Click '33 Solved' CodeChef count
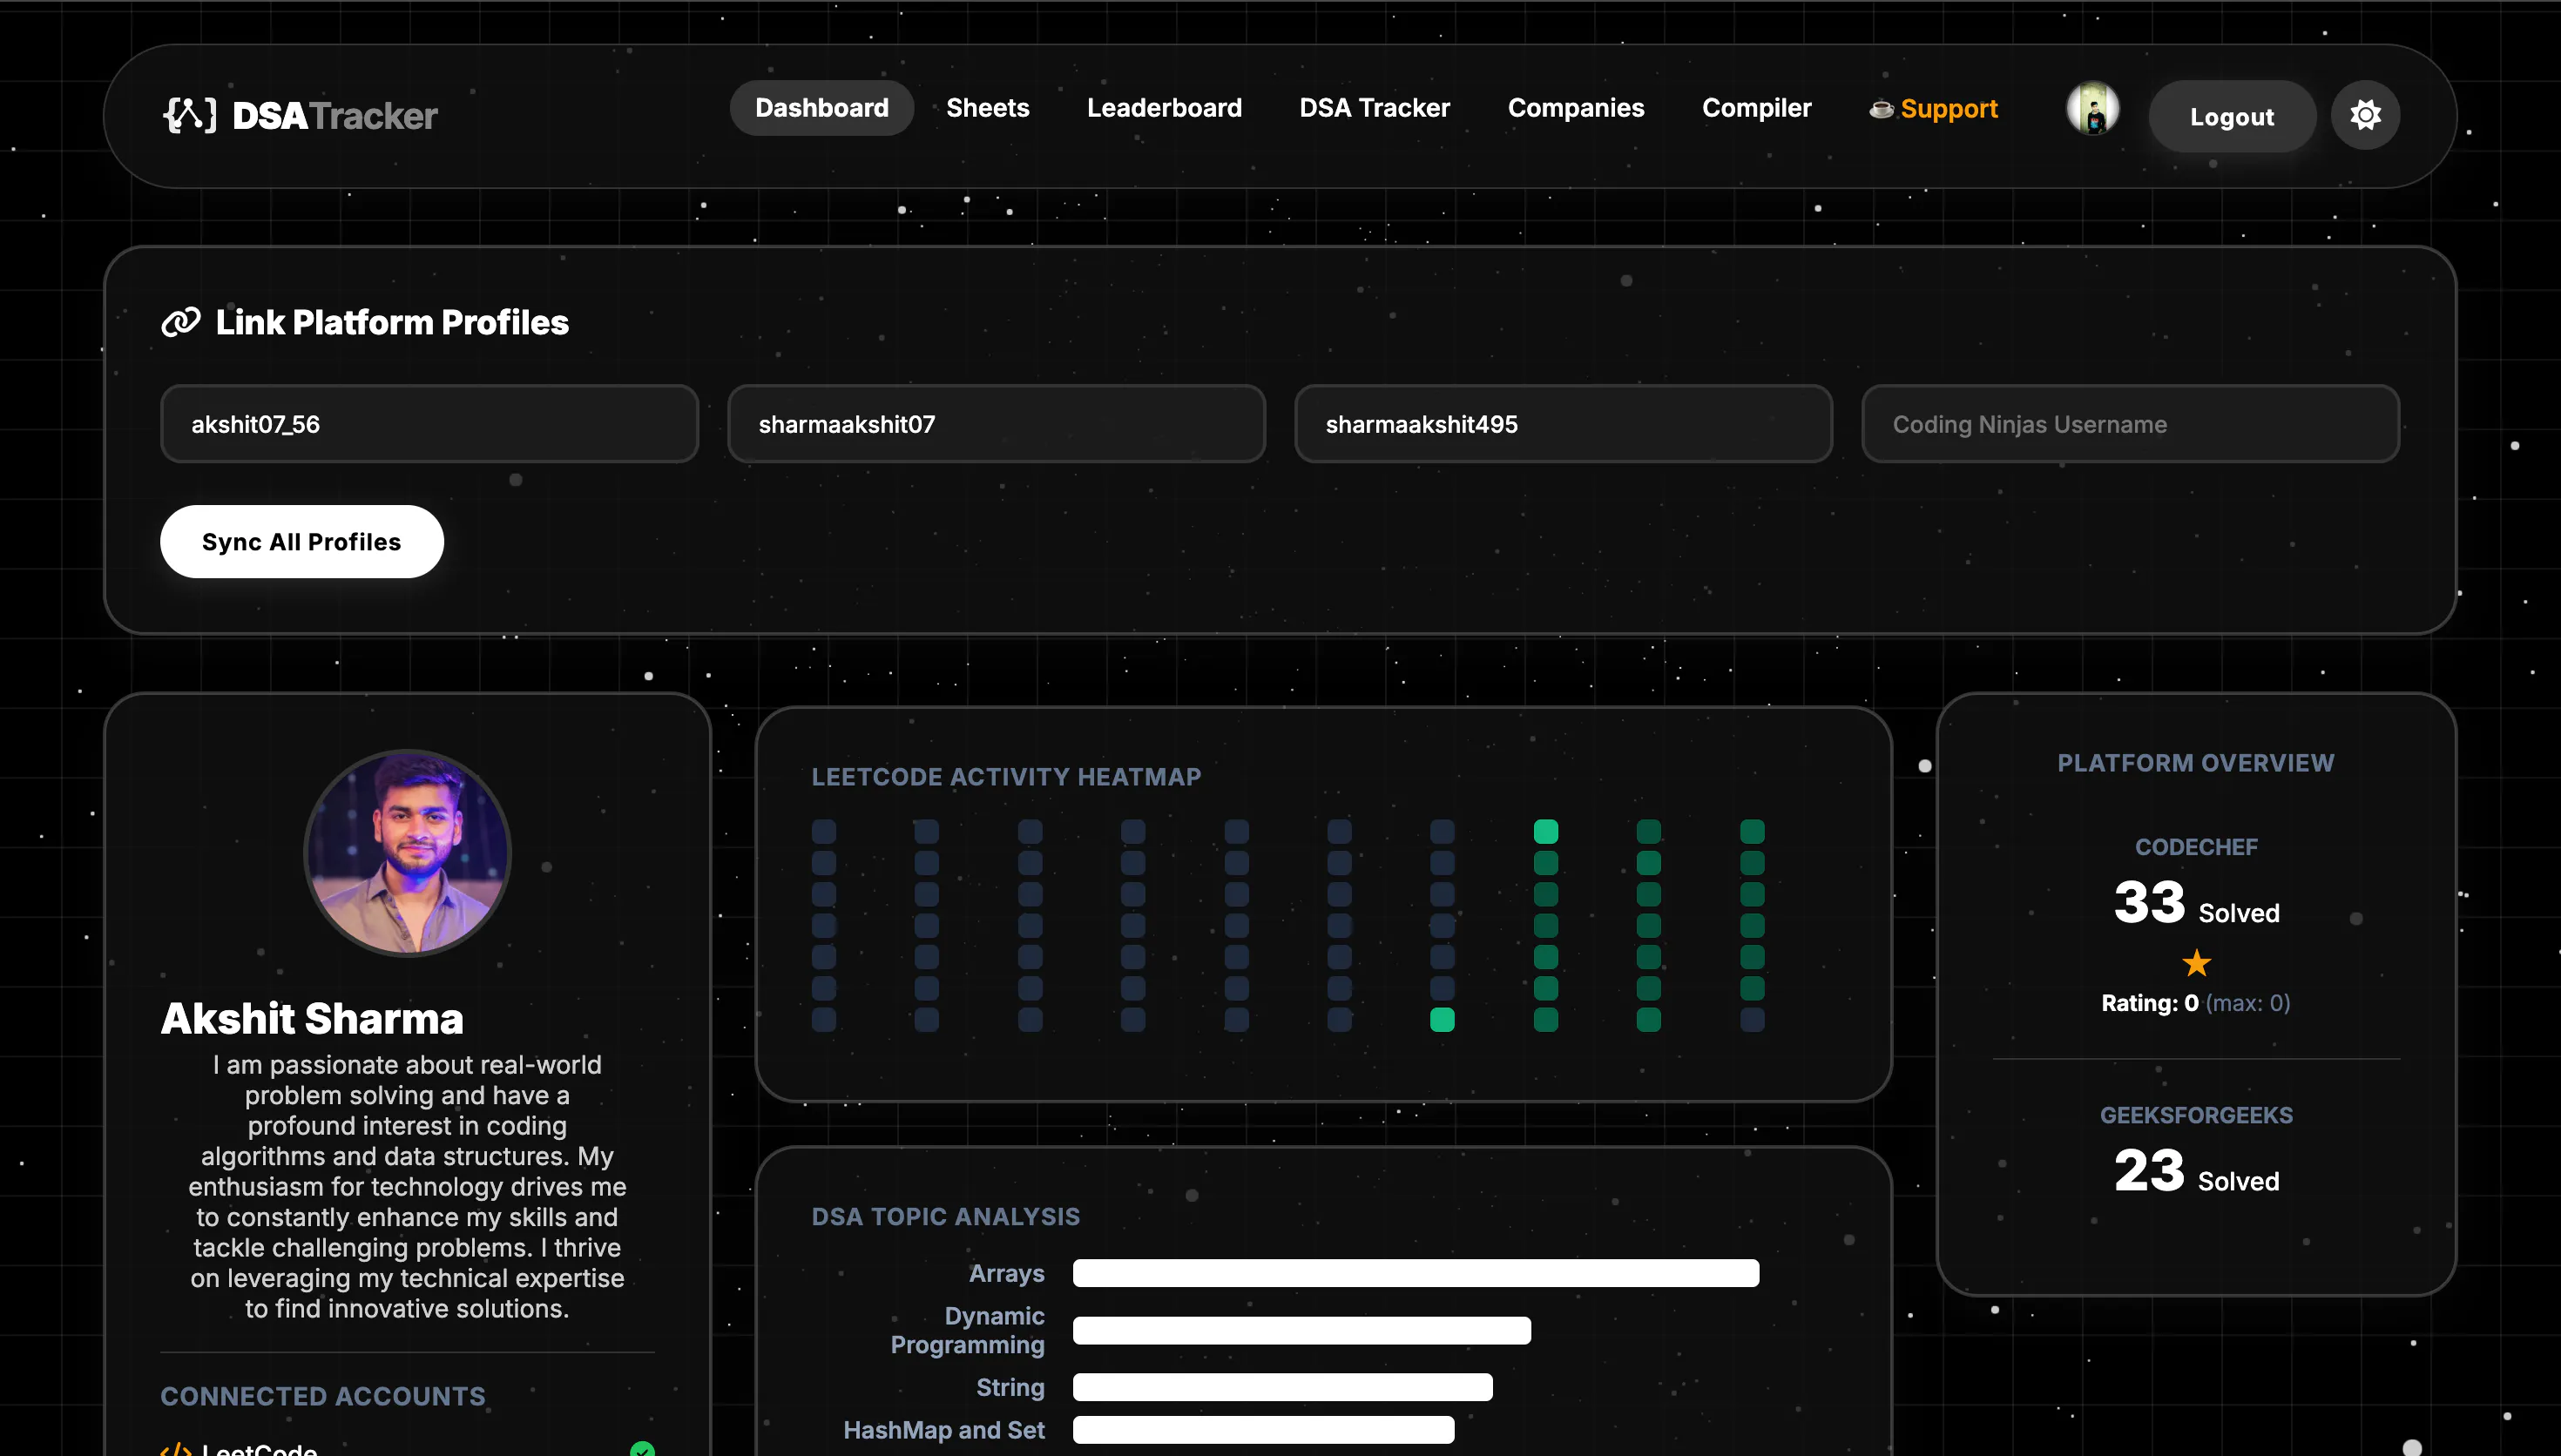The image size is (2561, 1456). click(x=2196, y=903)
